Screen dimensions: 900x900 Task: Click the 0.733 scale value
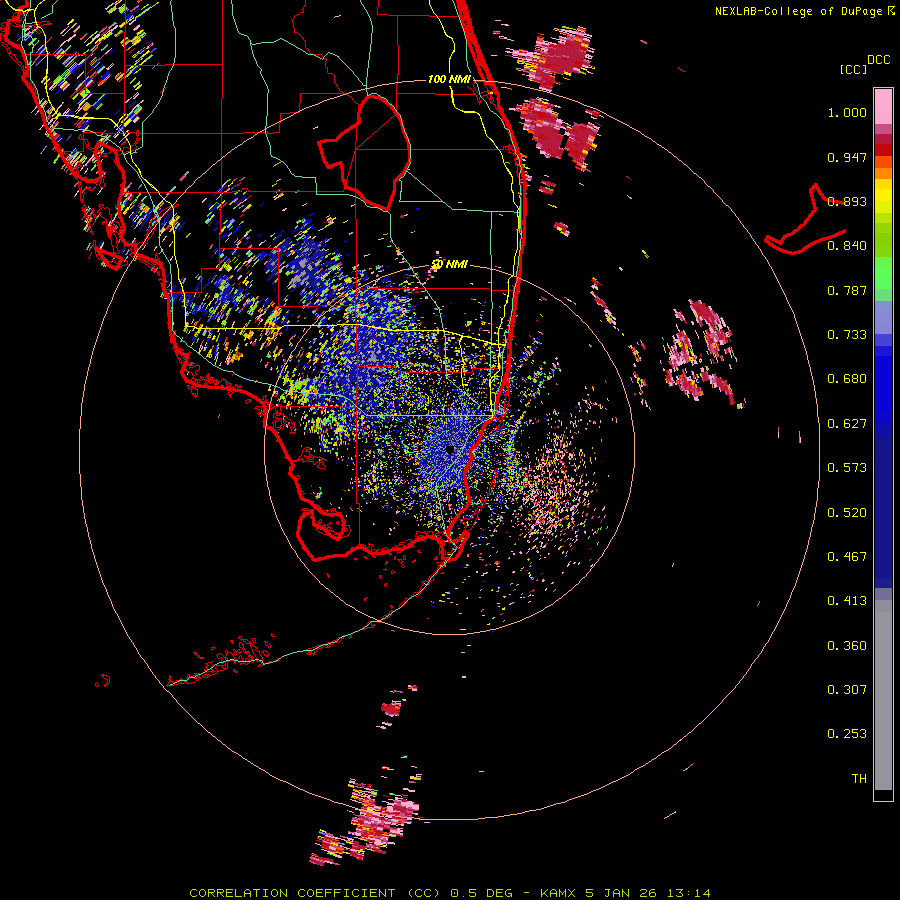point(847,335)
